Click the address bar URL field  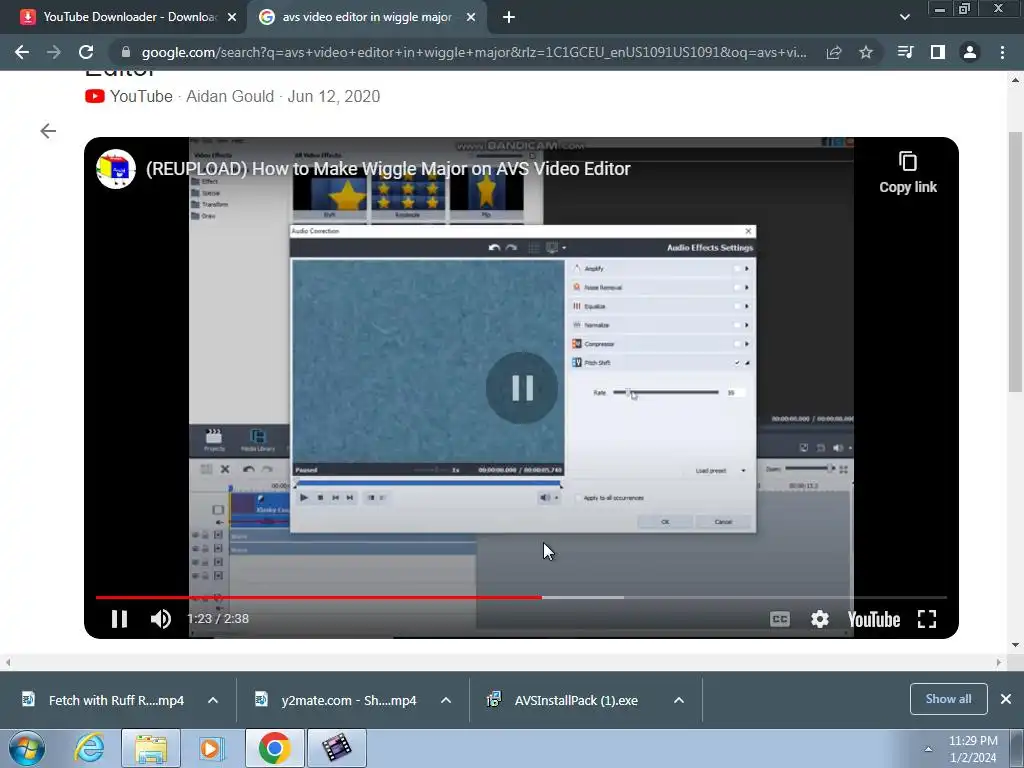pyautogui.click(x=474, y=52)
